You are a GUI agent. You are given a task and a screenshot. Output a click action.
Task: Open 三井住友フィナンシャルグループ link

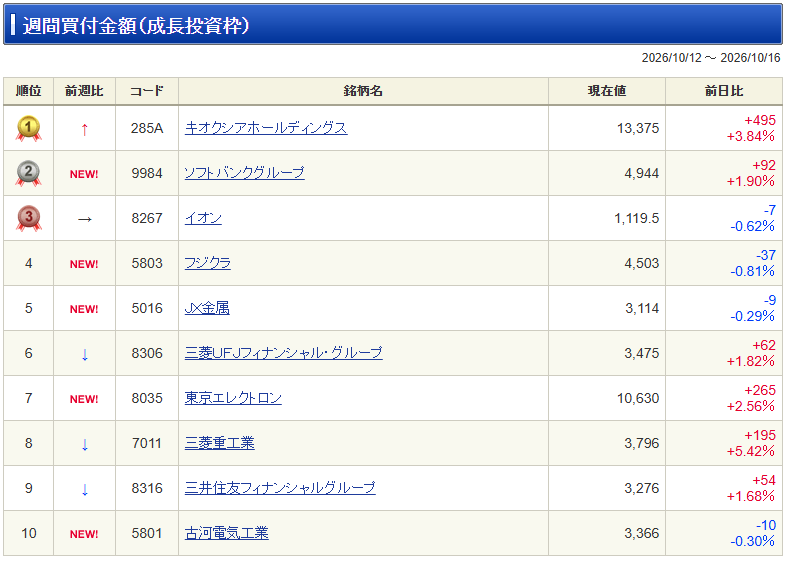pos(280,488)
